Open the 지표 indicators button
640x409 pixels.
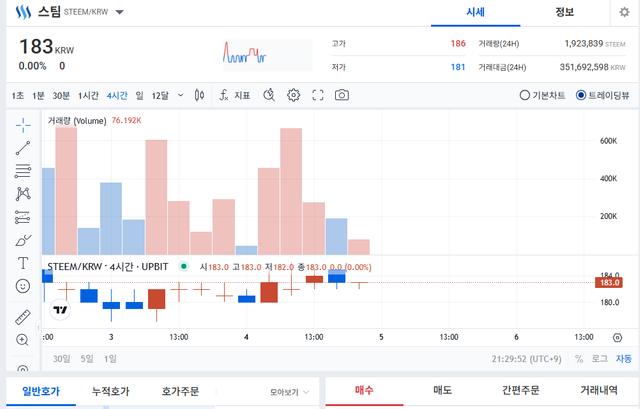[242, 96]
